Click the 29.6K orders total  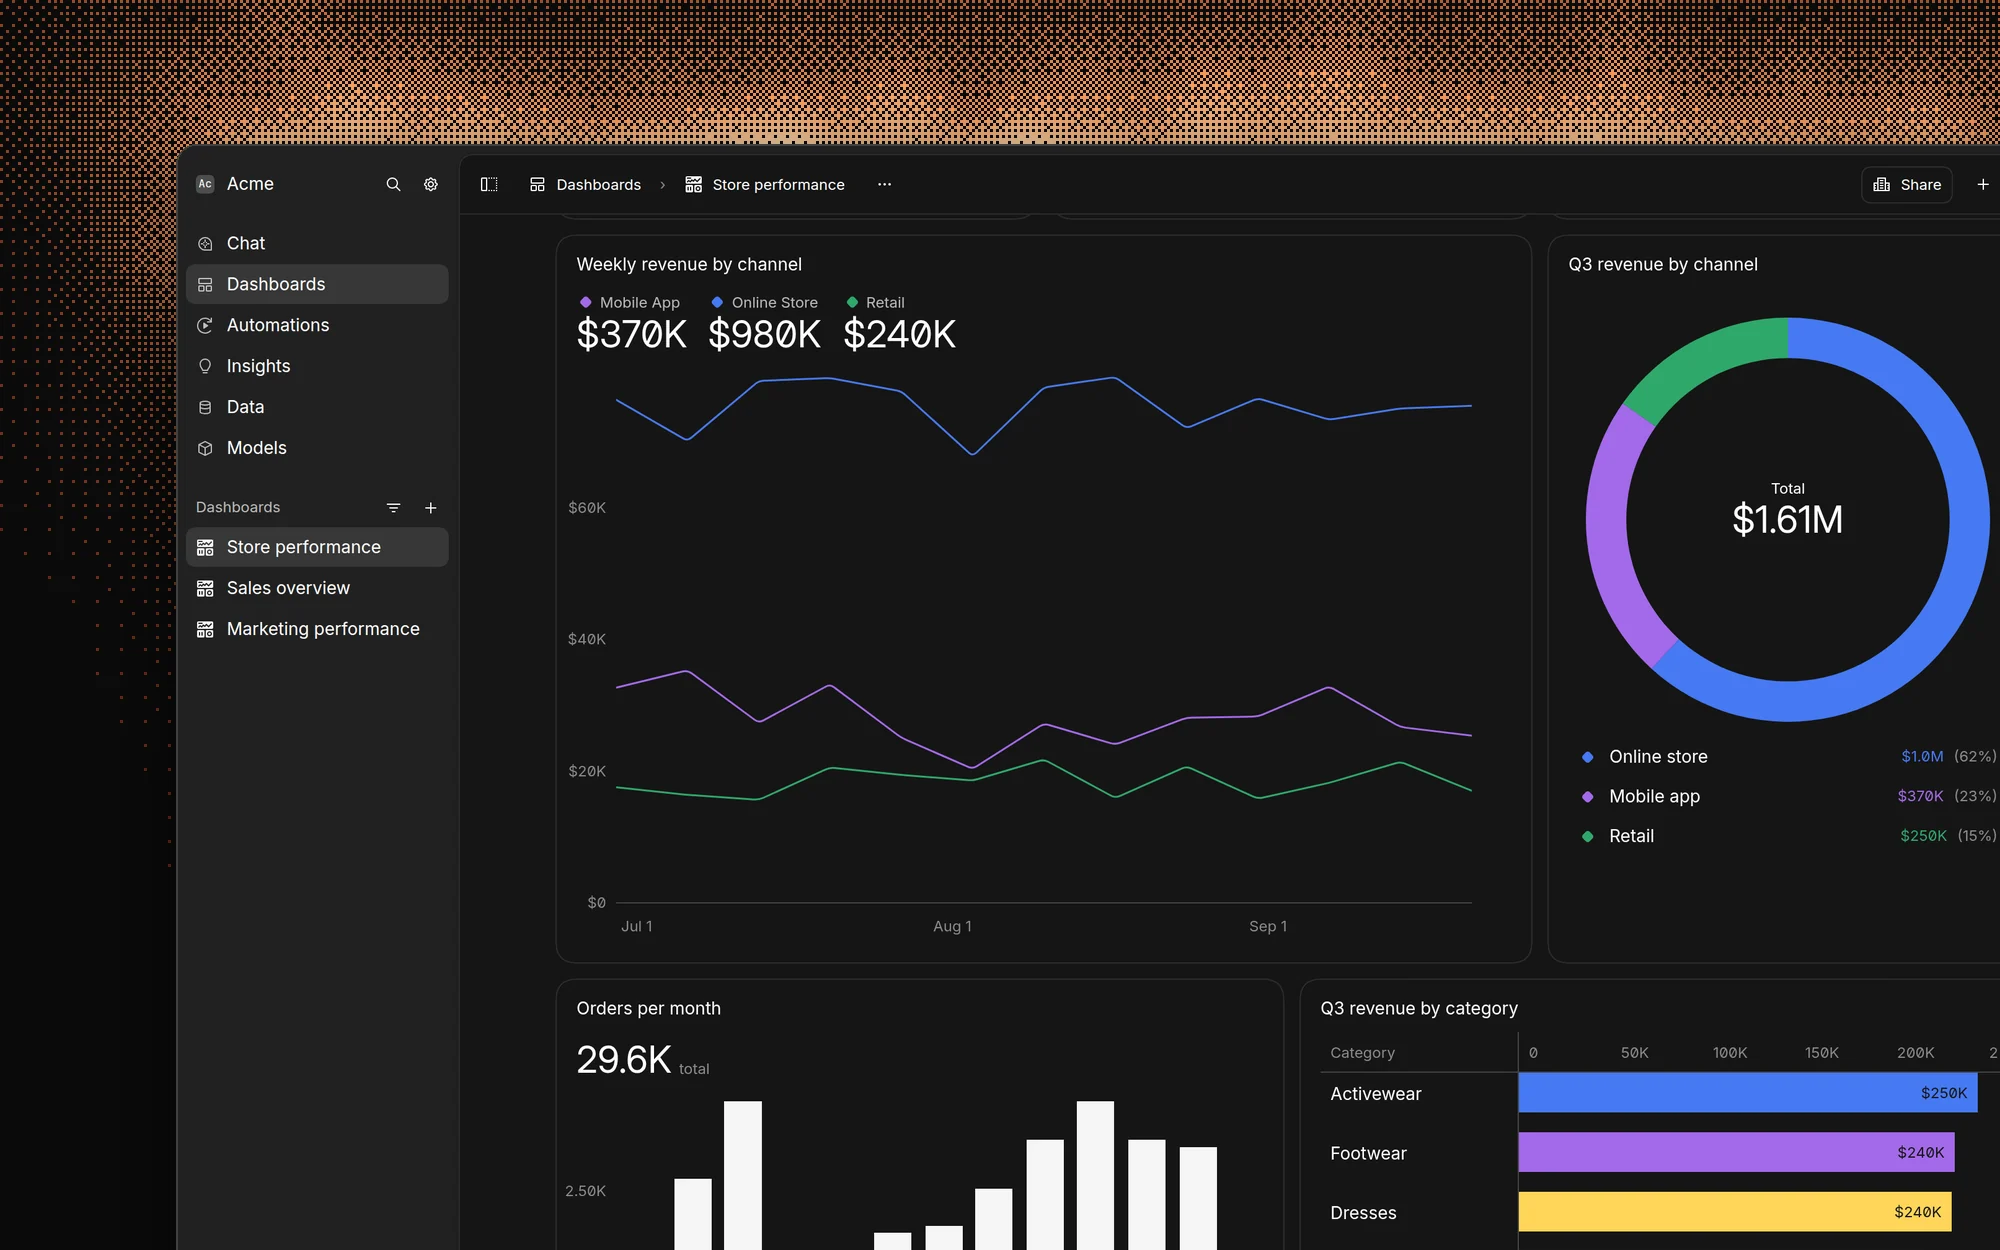click(x=624, y=1060)
